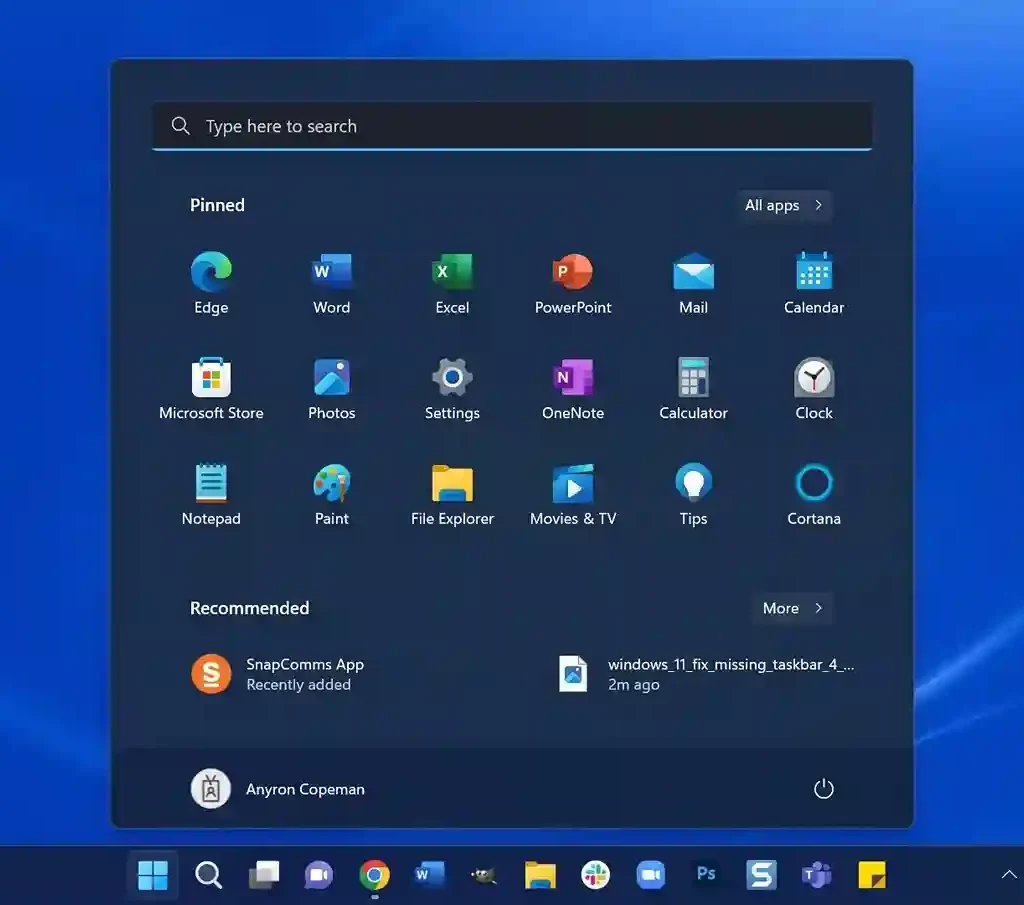This screenshot has height=905, width=1024.
Task: Launch Zoom from the taskbar
Action: click(x=650, y=874)
